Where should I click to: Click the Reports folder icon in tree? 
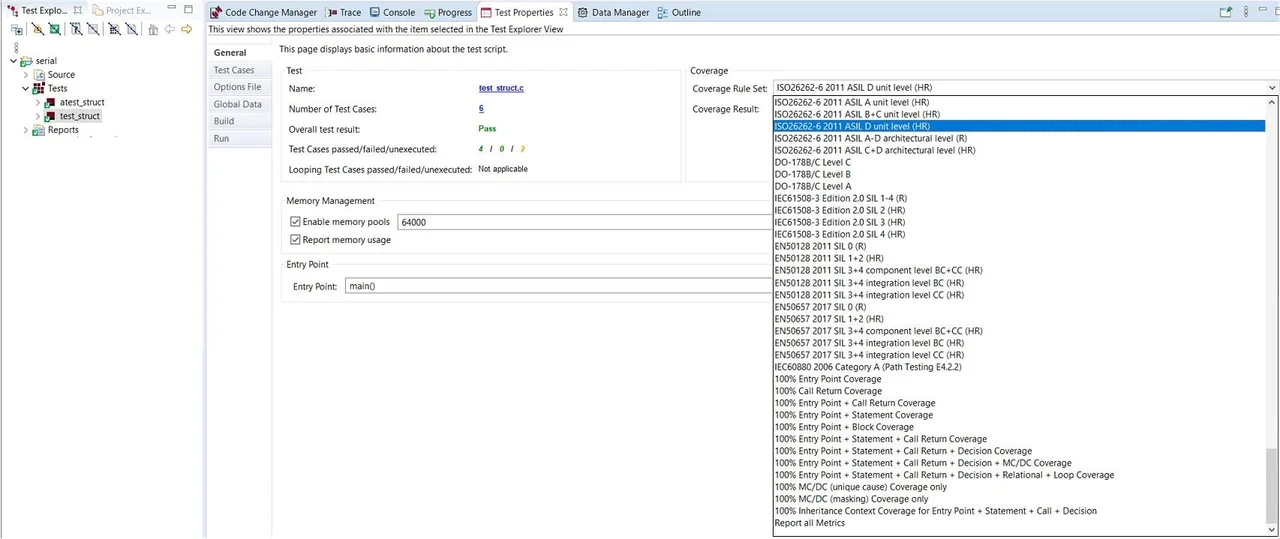click(39, 130)
